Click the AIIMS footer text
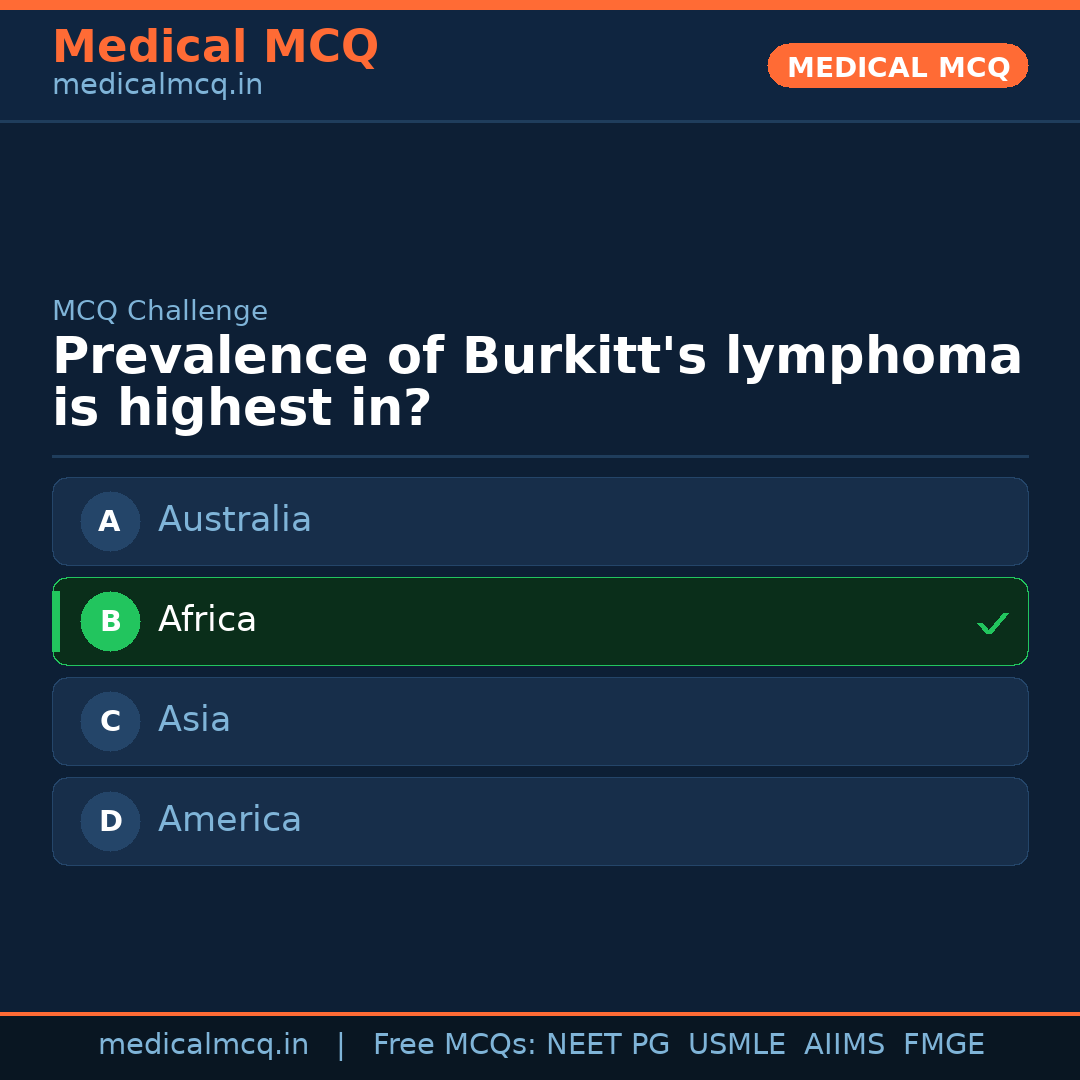This screenshot has height=1080, width=1080. click(x=844, y=1045)
